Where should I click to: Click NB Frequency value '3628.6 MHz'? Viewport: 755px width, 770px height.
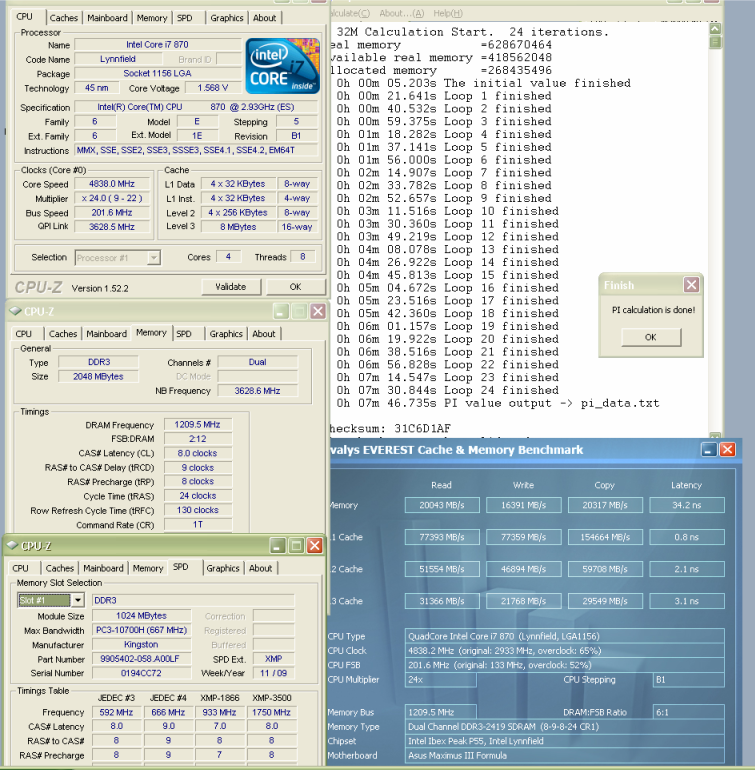point(257,391)
